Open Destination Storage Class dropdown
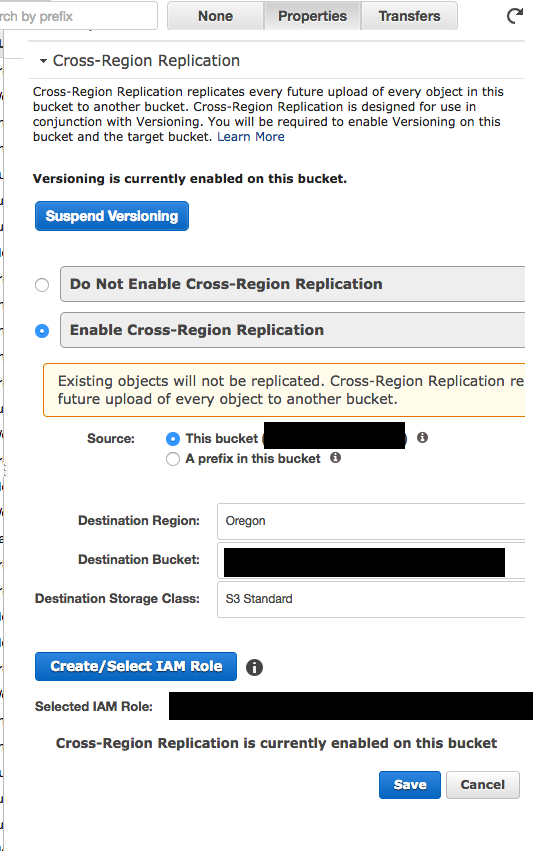This screenshot has width=535, height=851. [371, 599]
